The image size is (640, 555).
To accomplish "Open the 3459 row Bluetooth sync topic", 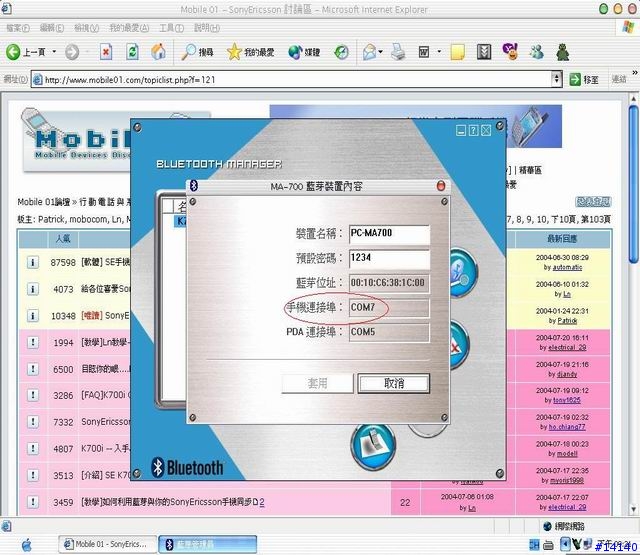I will click(169, 502).
